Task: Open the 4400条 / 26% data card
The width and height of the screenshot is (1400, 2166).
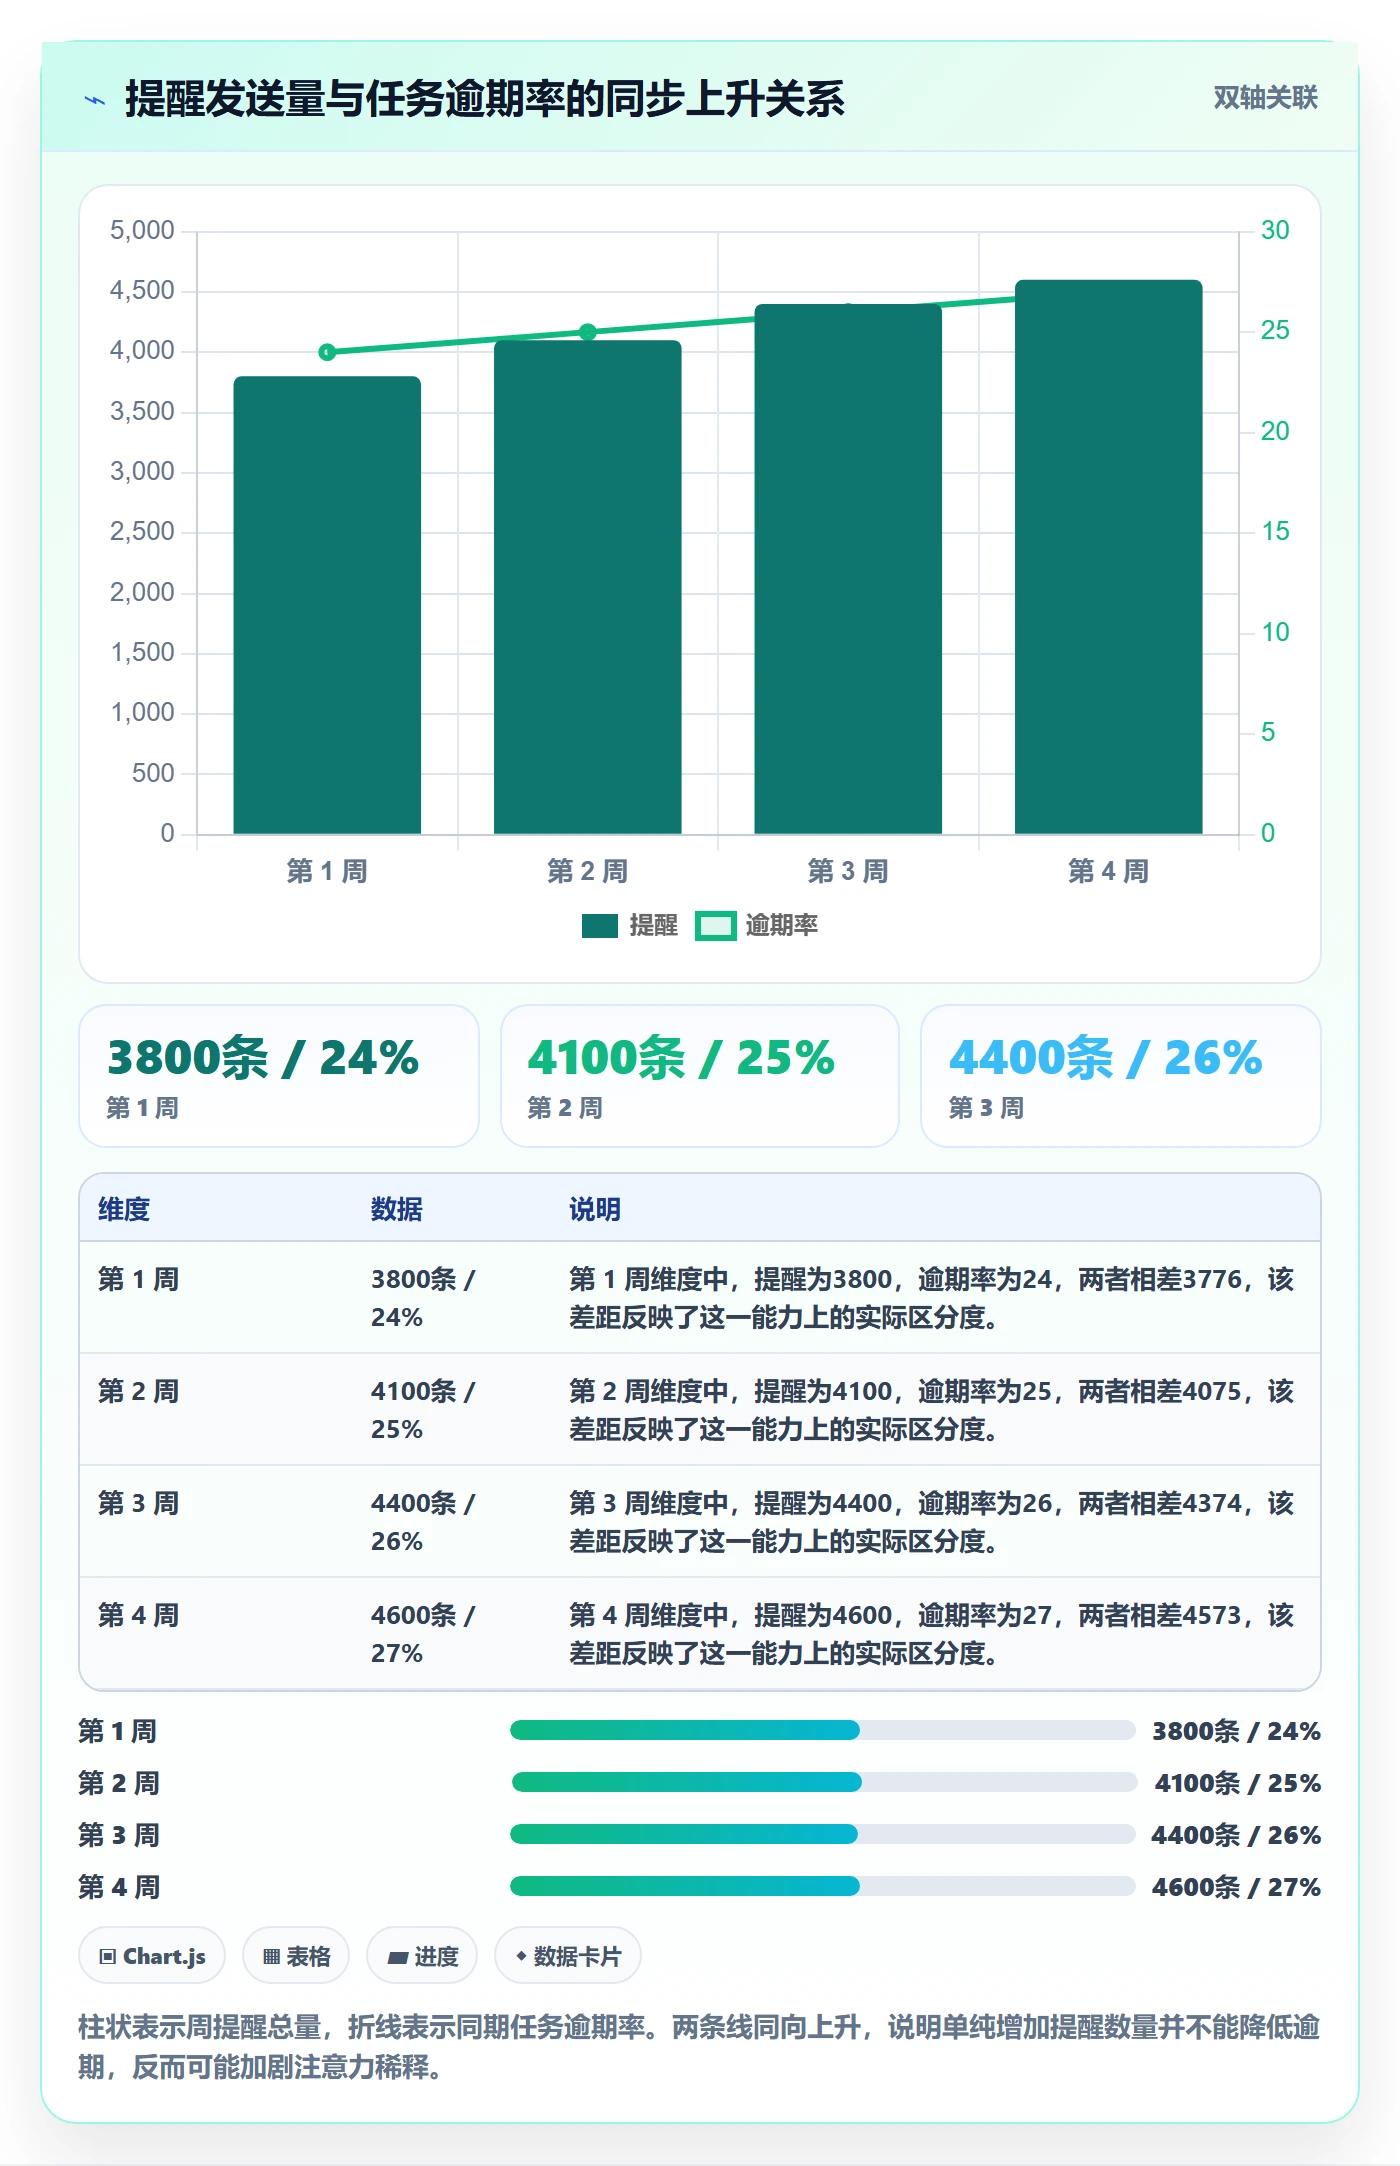Action: tap(1121, 1076)
